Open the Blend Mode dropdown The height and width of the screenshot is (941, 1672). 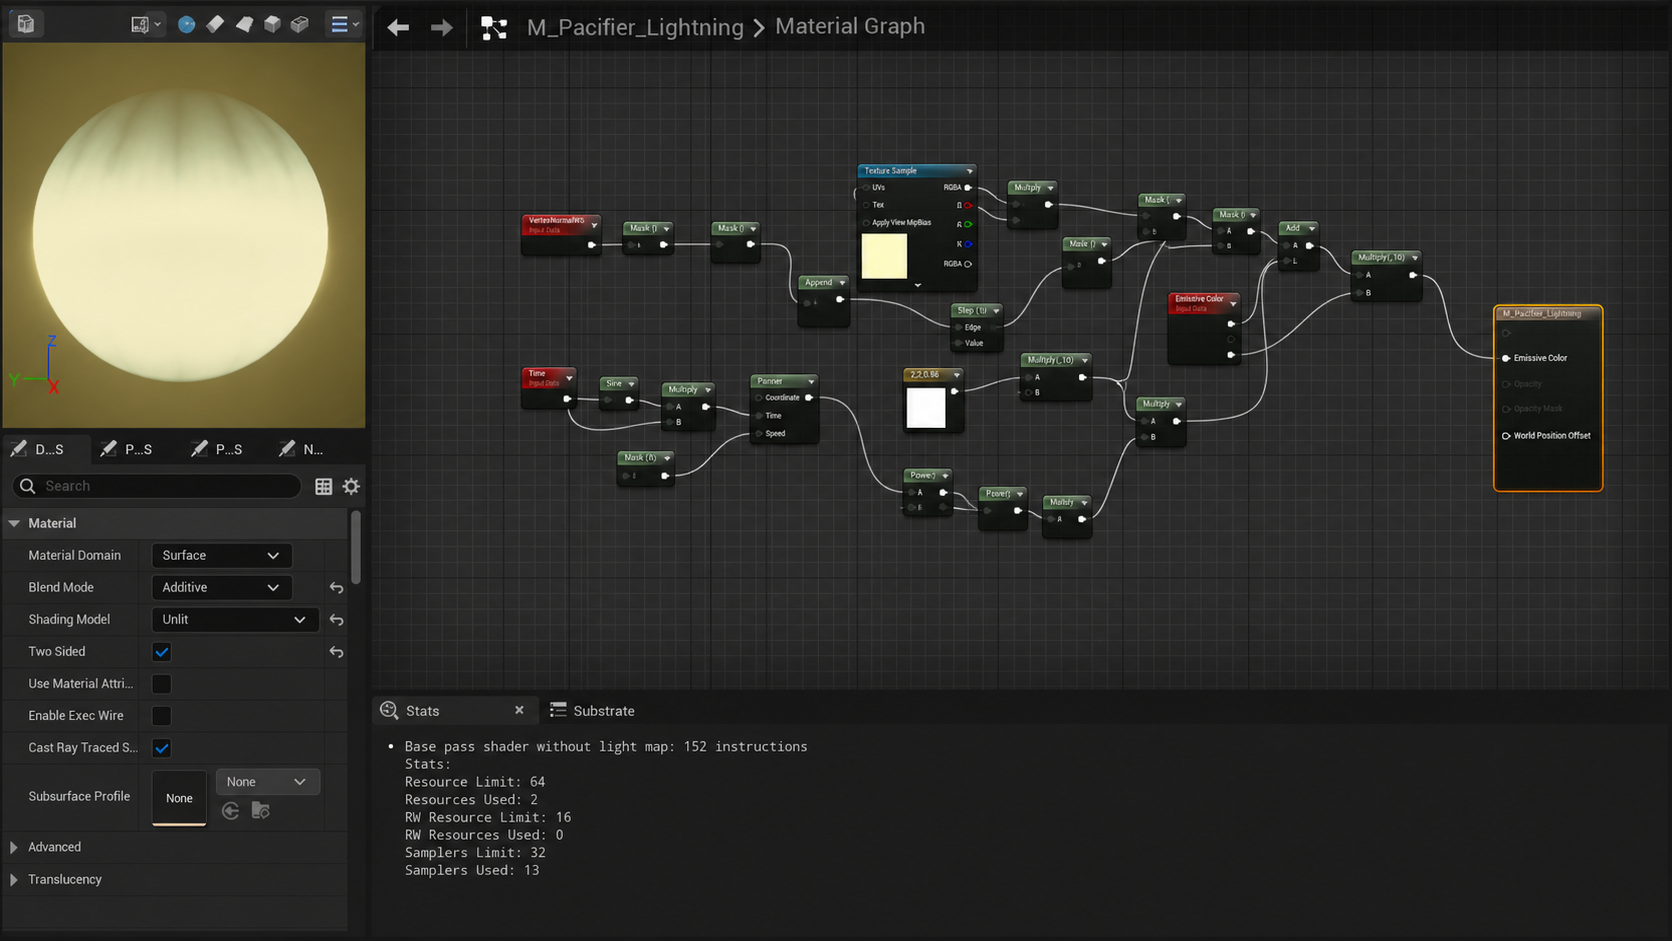(x=221, y=587)
